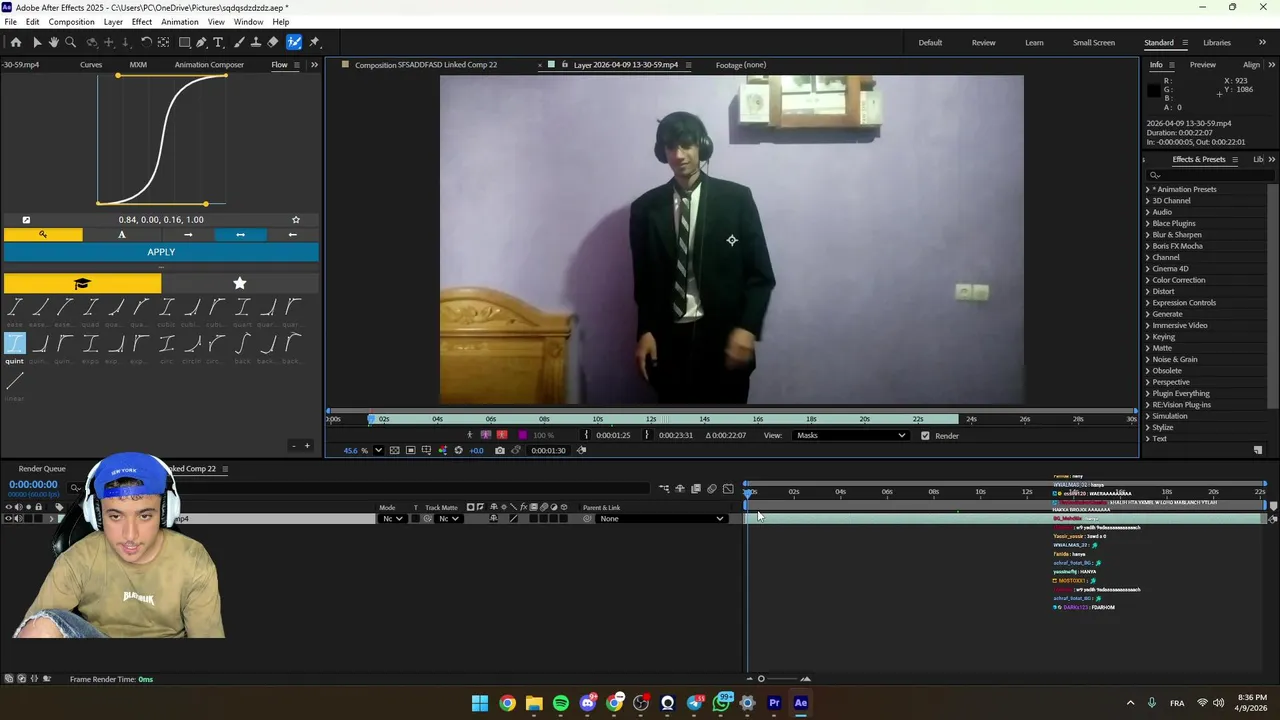The width and height of the screenshot is (1280, 720).
Task: Select the Eraser tool
Action: tap(273, 42)
